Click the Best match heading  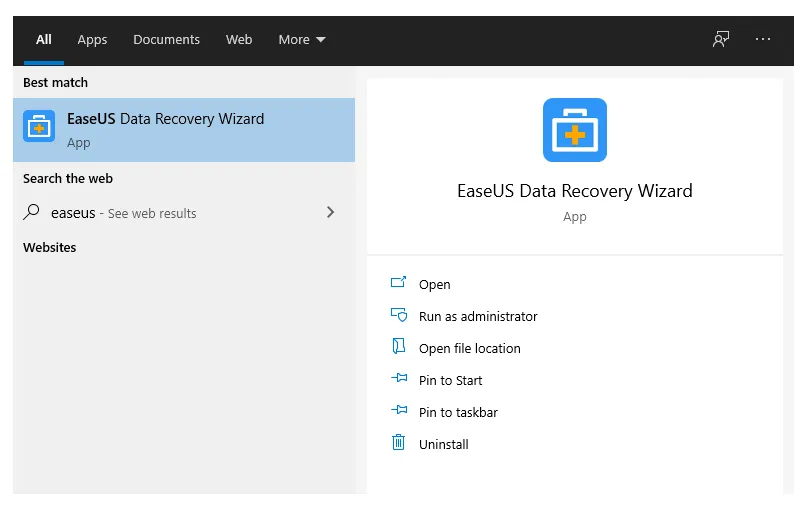(x=56, y=82)
